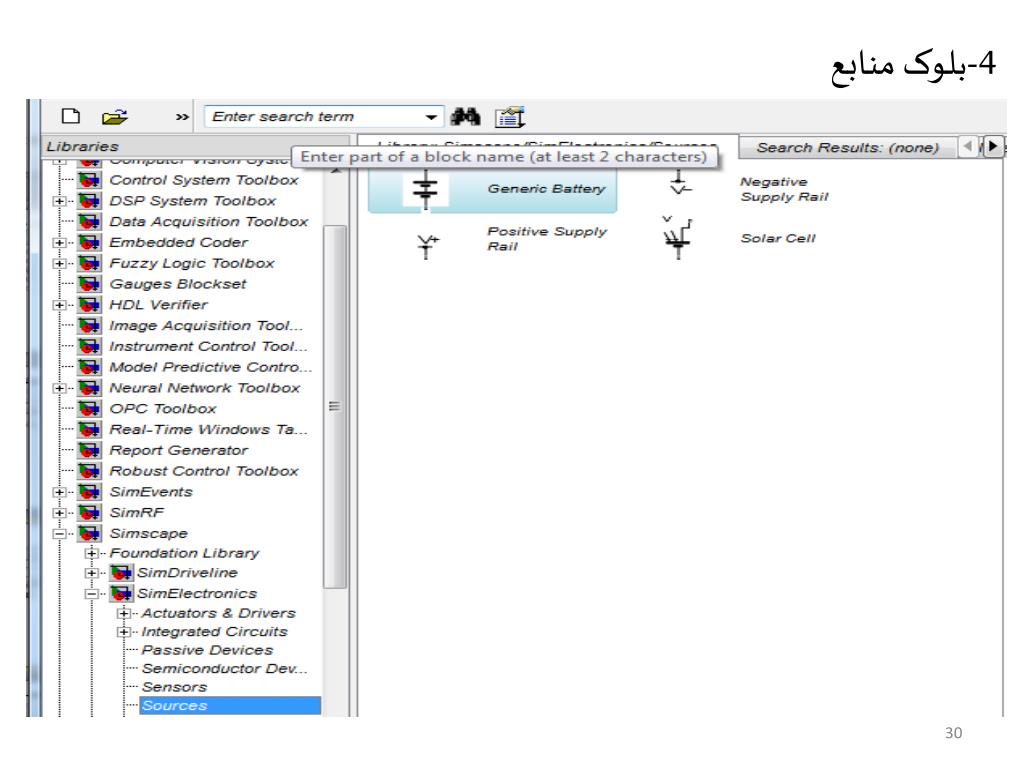Select Semiconductor Devices in the tree

tap(225, 669)
